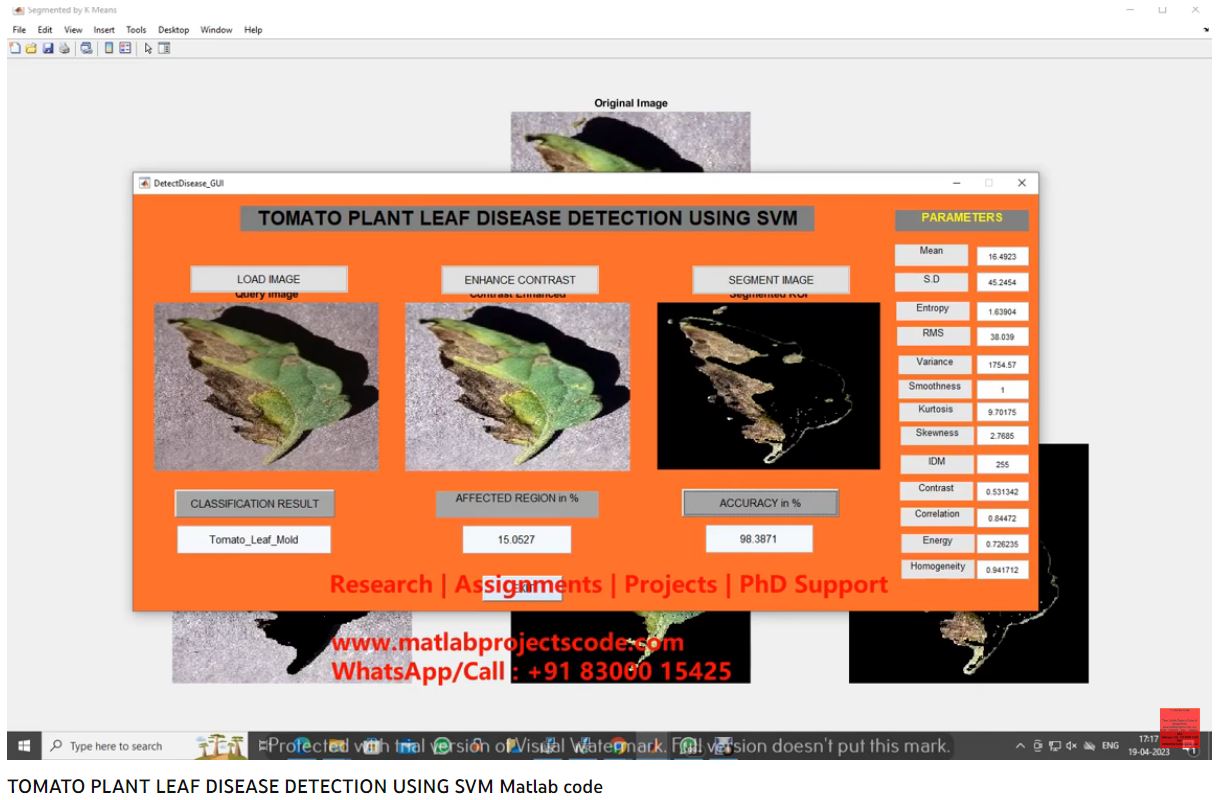Click the IDM value 255
The height and width of the screenshot is (800, 1221).
point(1002,466)
